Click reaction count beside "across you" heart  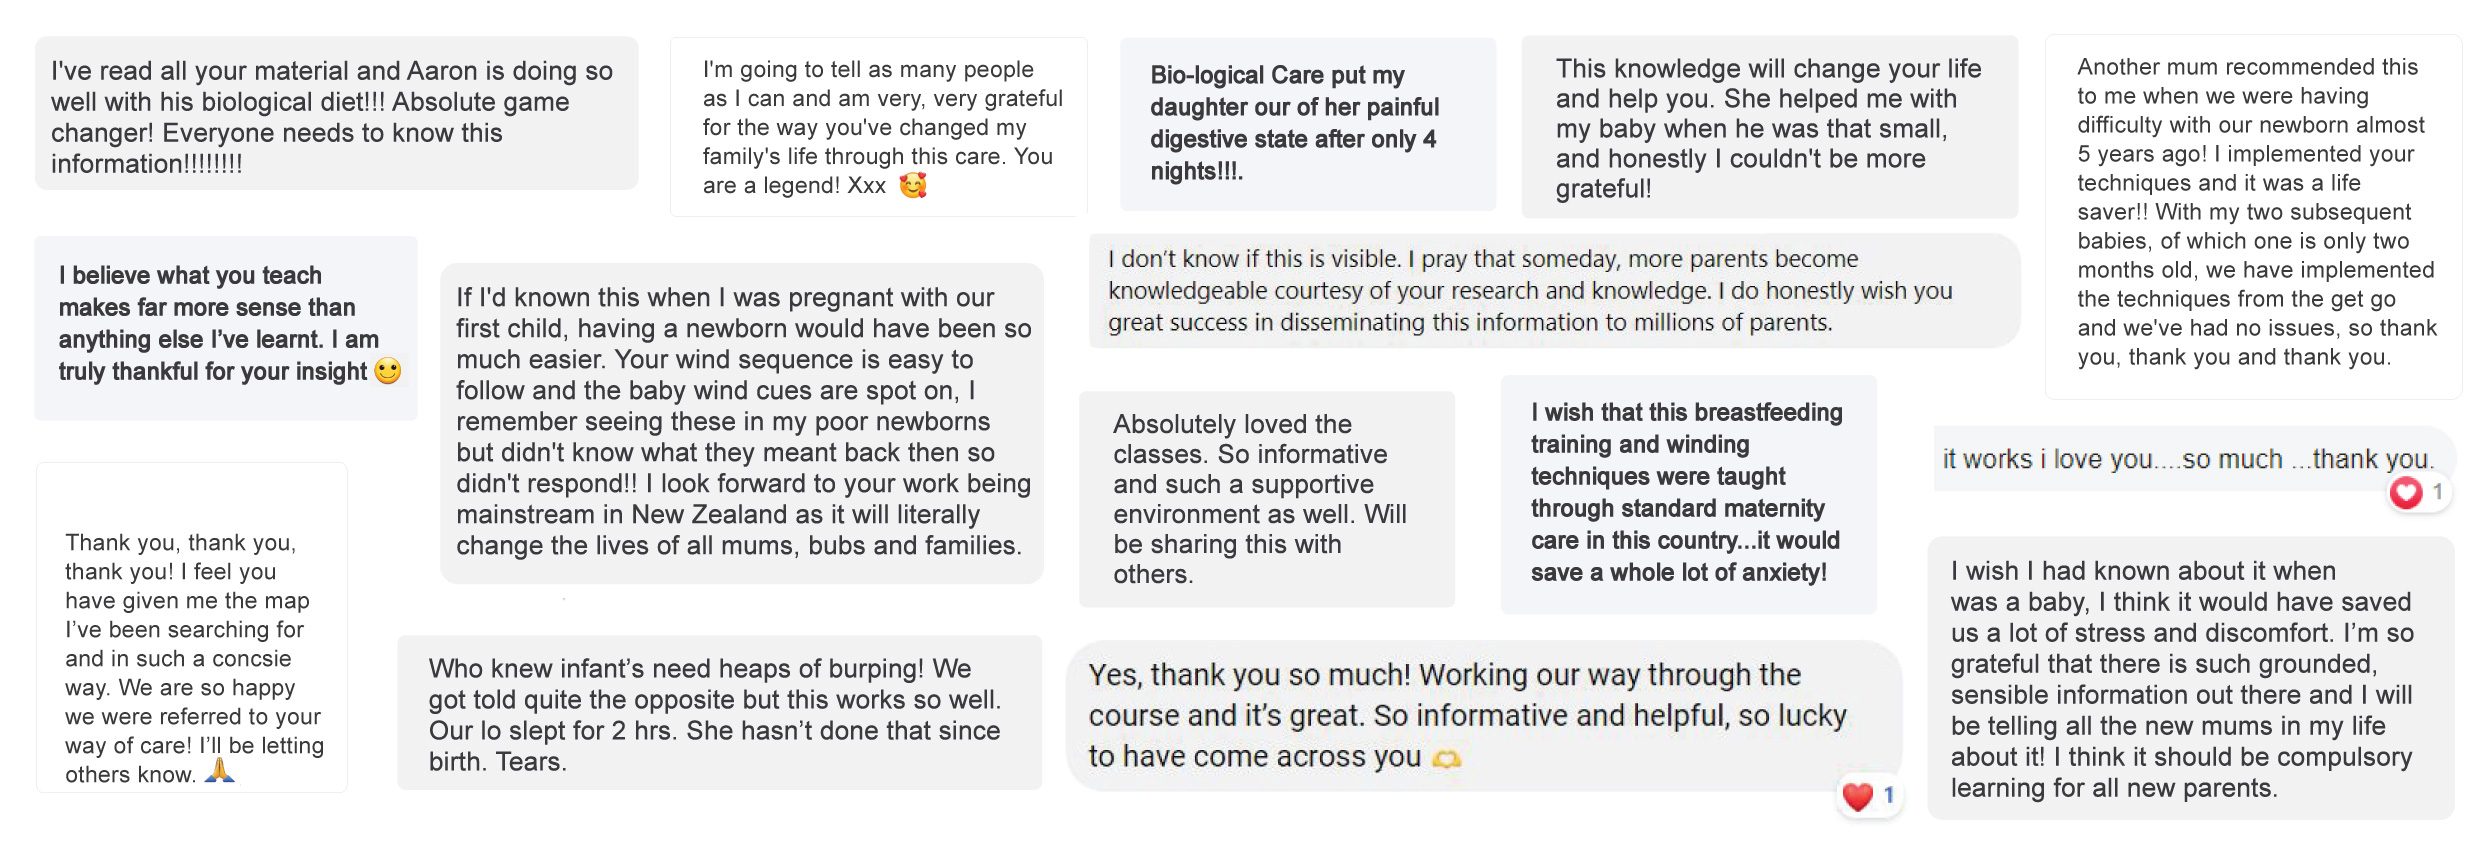coord(1889,795)
